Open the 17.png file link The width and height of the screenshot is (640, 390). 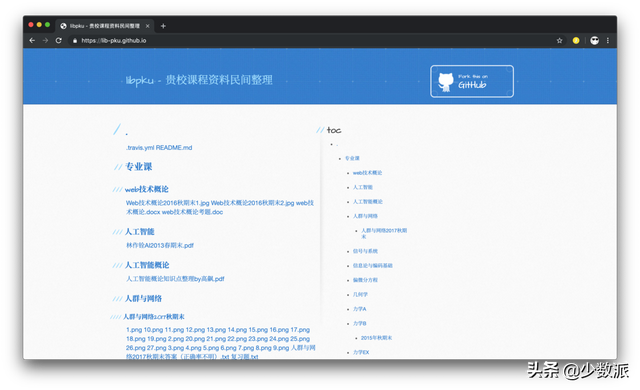(300, 330)
